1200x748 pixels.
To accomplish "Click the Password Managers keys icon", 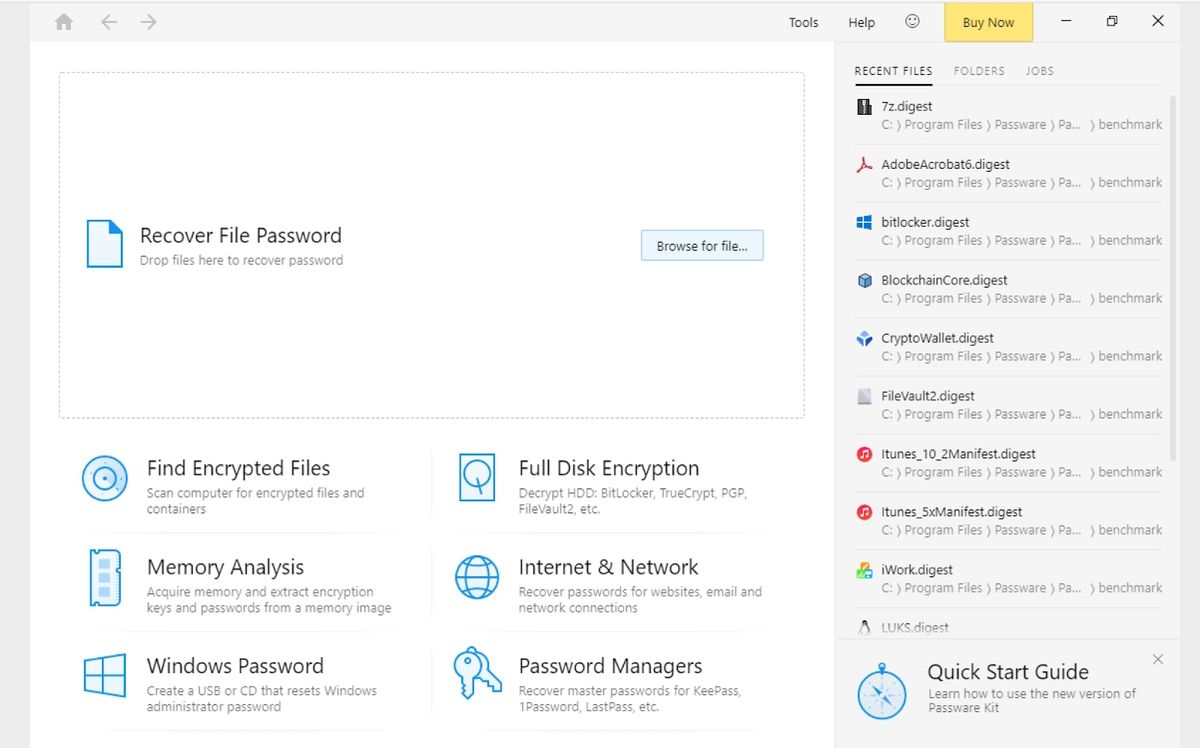I will (477, 675).
